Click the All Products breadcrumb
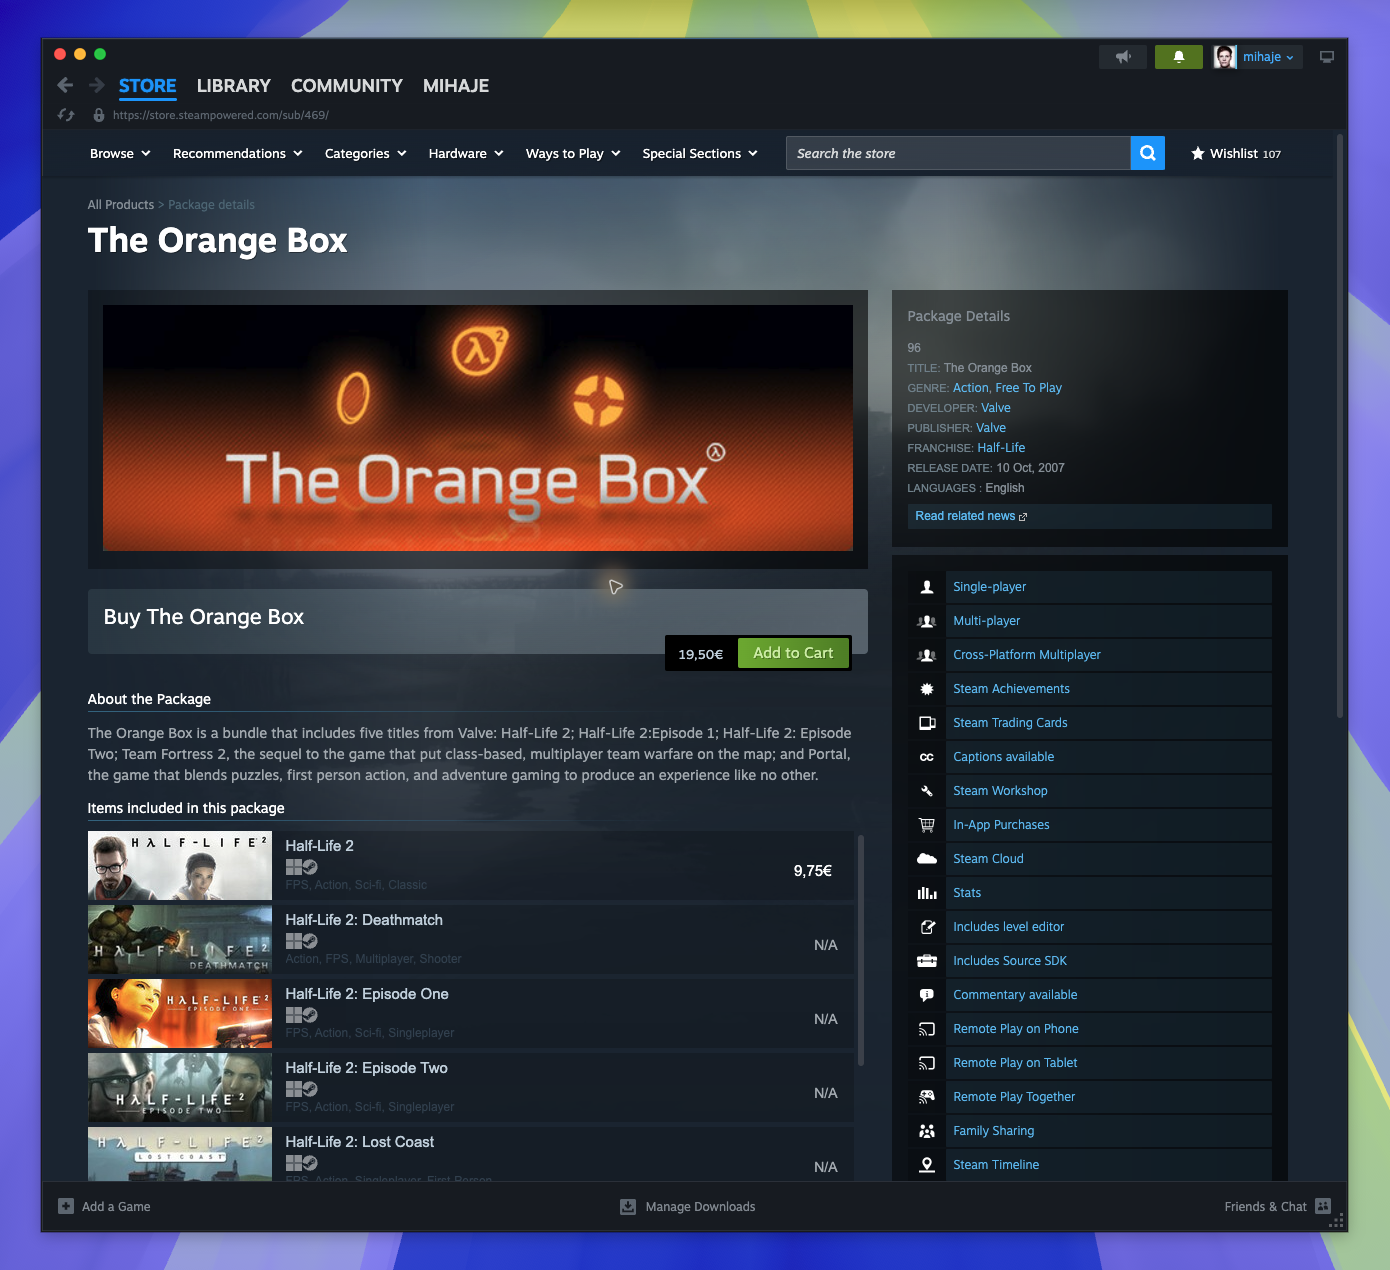The height and width of the screenshot is (1270, 1390). [x=121, y=205]
